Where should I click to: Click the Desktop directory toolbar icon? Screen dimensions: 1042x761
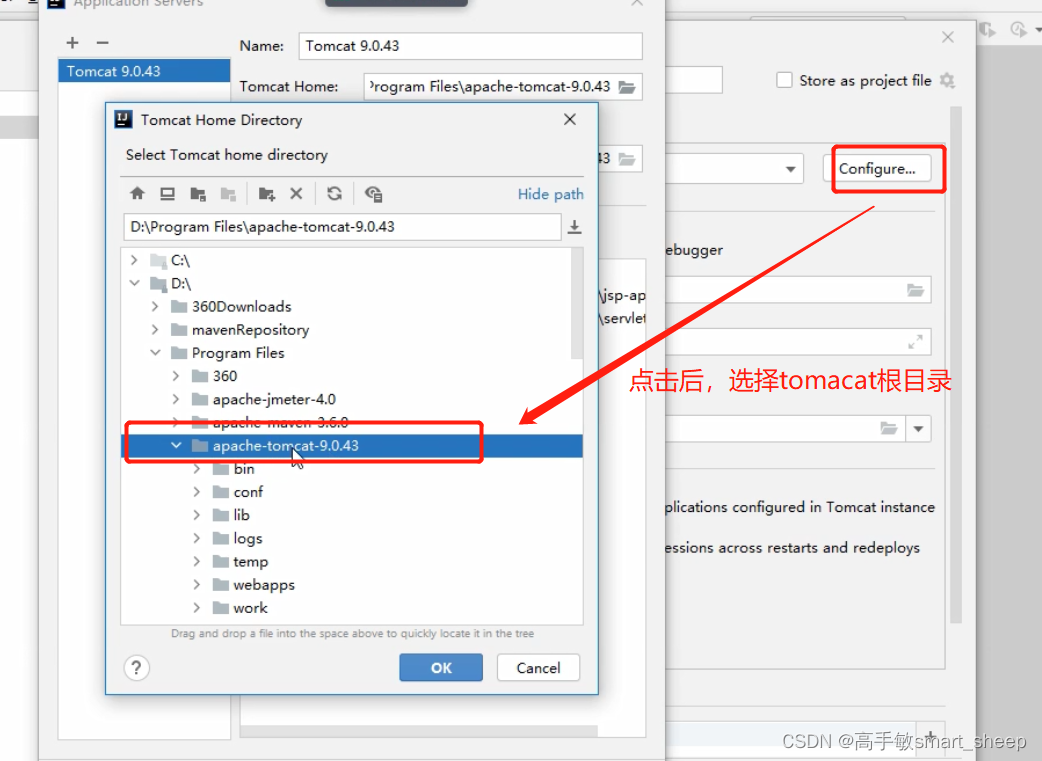(167, 193)
